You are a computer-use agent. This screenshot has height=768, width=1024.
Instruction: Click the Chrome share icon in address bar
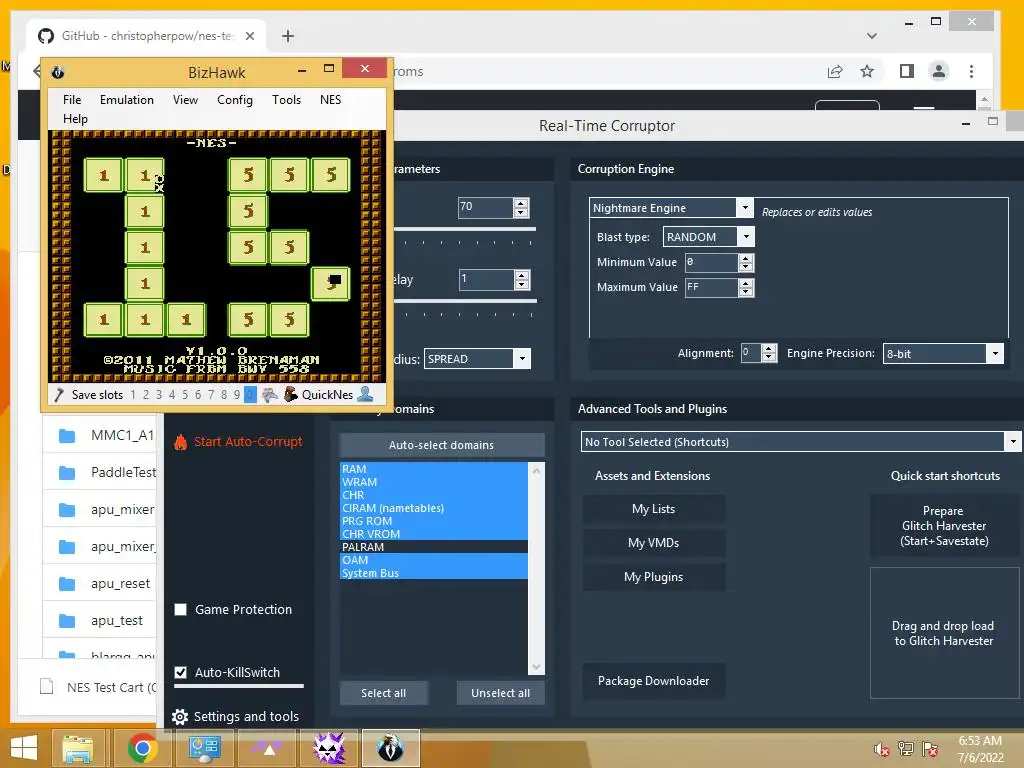835,71
